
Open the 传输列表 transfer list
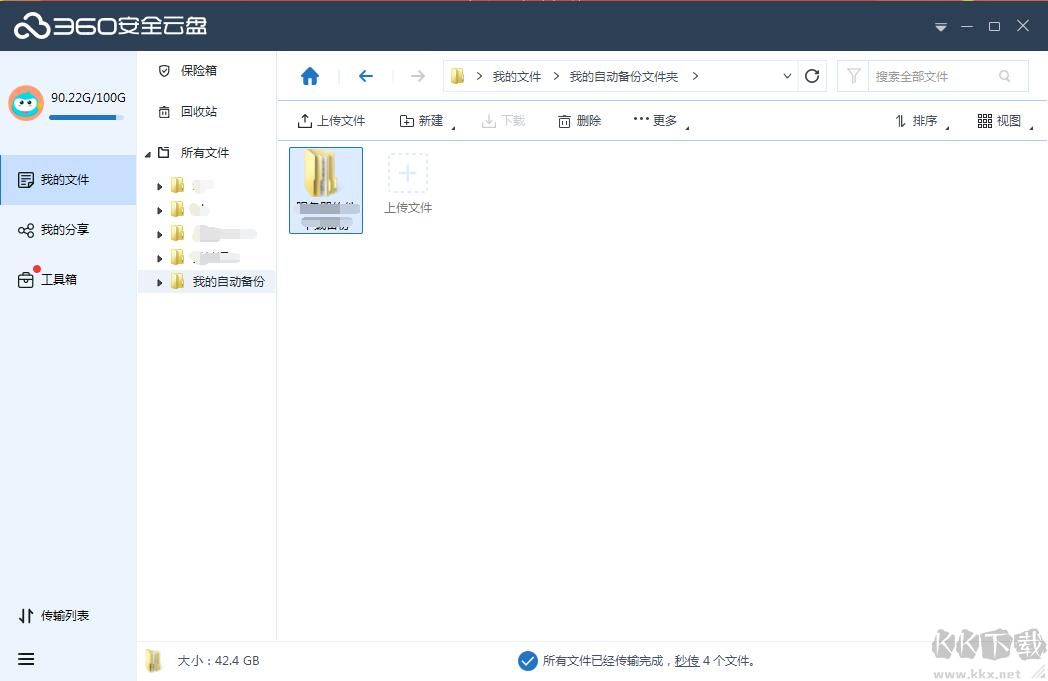pos(54,615)
